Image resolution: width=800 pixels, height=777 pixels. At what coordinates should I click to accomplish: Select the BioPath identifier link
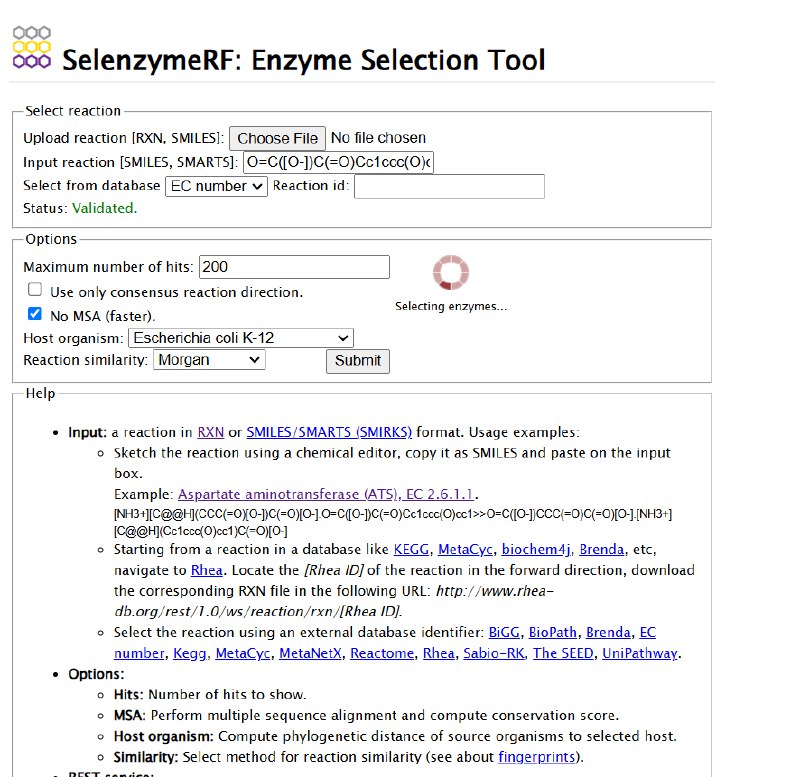coord(553,633)
